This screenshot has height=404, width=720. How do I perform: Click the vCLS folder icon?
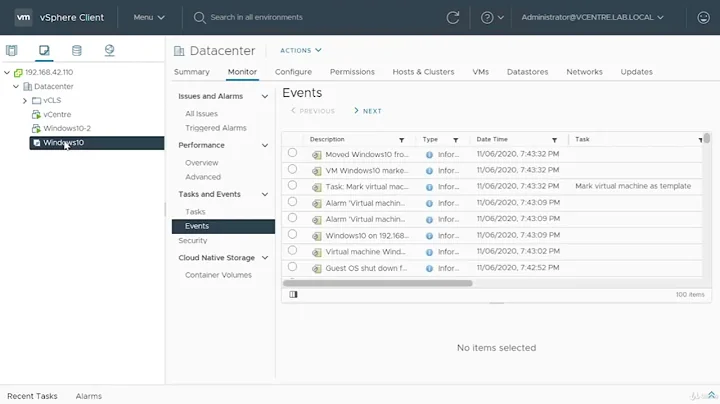36,101
